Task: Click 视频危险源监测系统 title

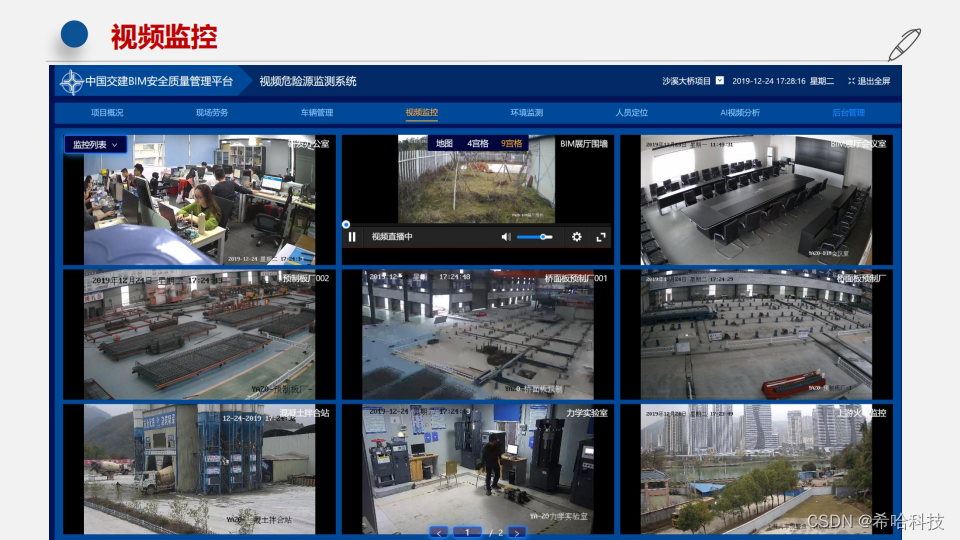Action: click(308, 81)
